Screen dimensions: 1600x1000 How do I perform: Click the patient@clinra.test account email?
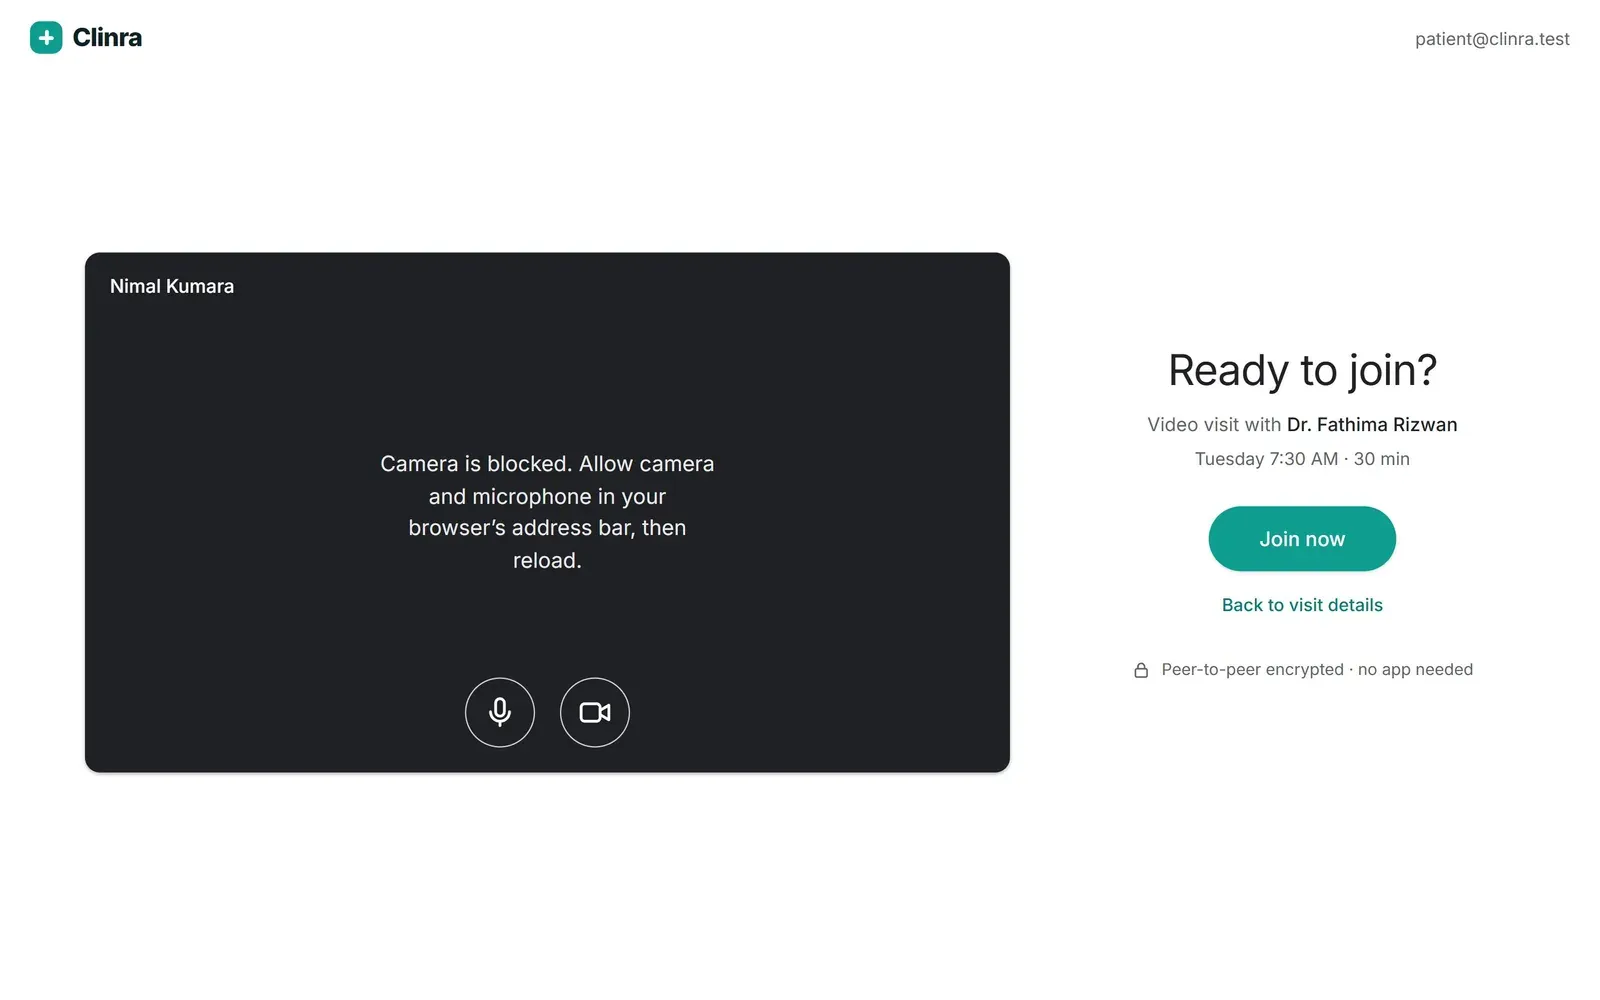click(x=1492, y=39)
